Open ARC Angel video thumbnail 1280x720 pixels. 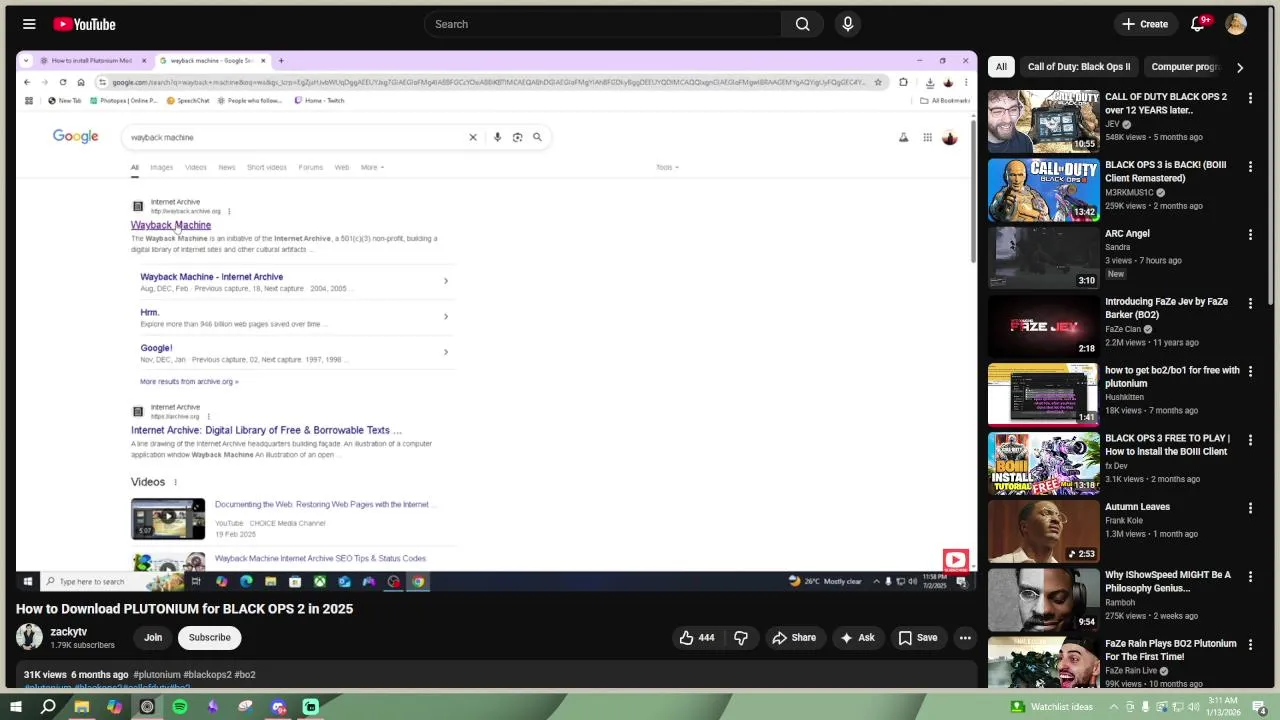coord(1043,257)
